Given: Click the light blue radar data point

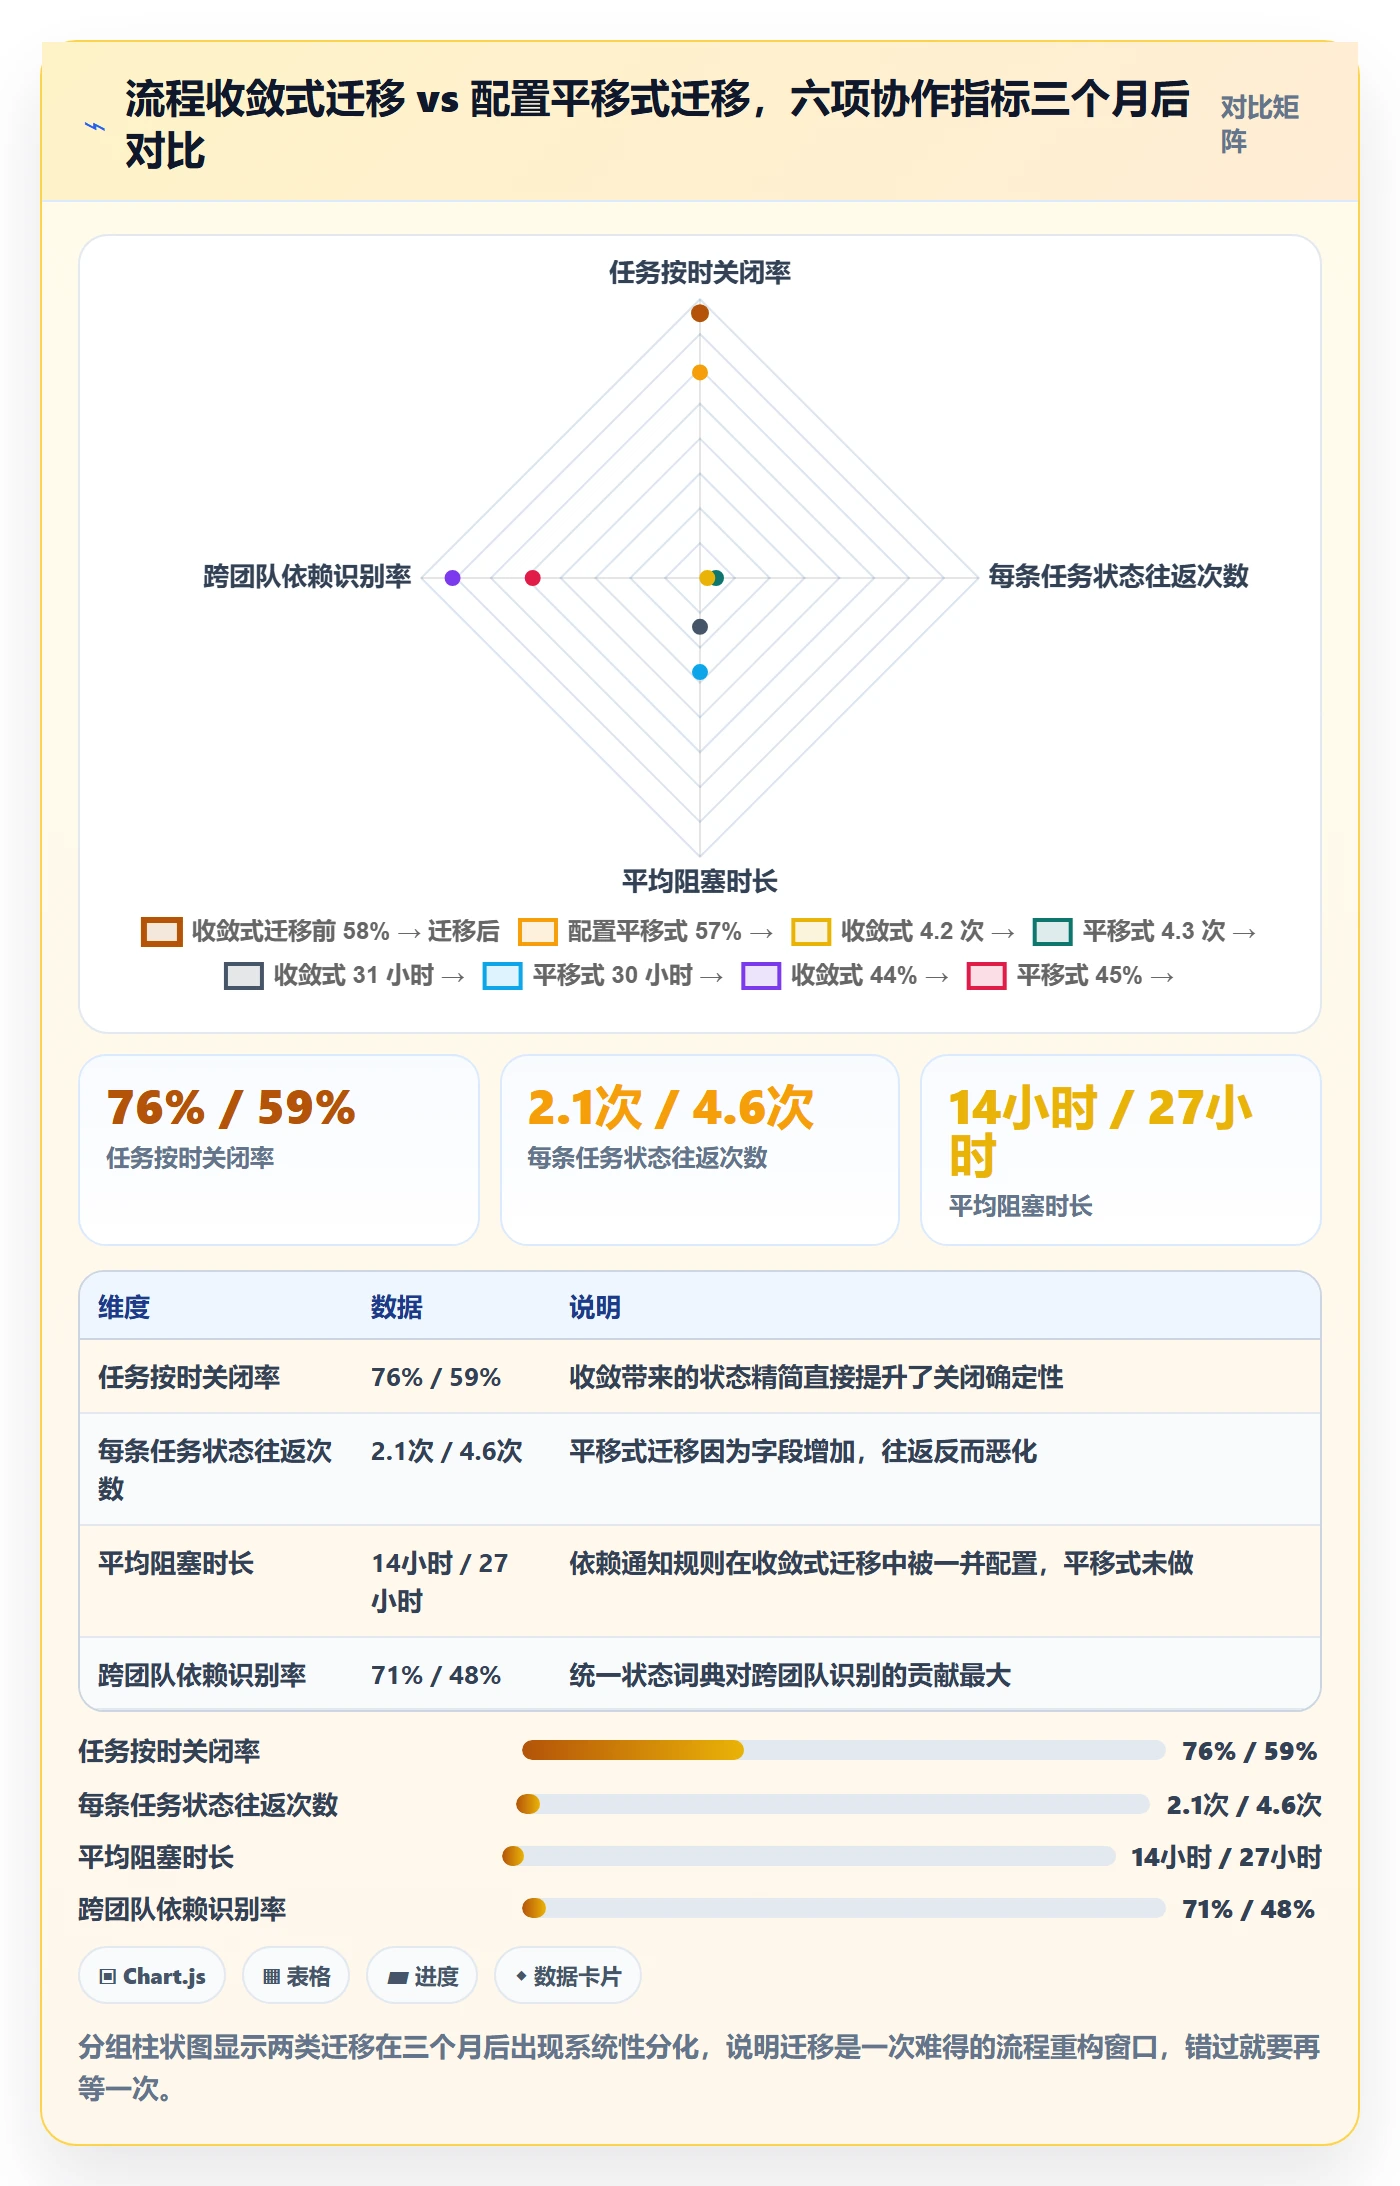Looking at the screenshot, I should click(700, 672).
